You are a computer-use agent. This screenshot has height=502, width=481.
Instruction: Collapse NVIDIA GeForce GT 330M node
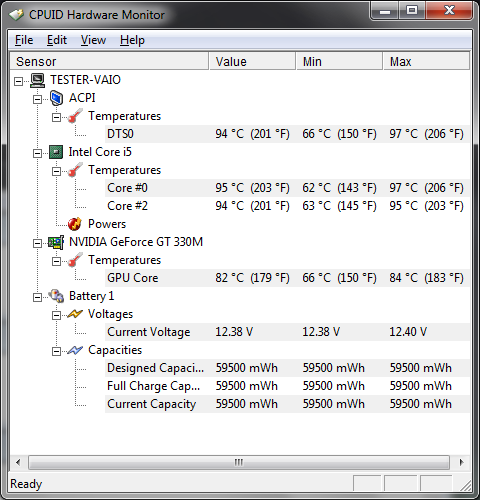pyautogui.click(x=37, y=243)
